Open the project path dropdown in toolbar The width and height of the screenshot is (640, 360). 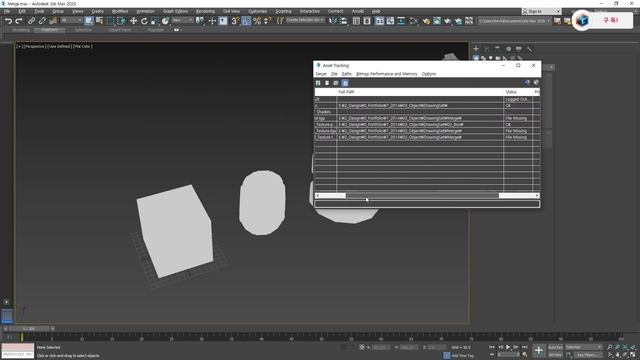coord(514,21)
